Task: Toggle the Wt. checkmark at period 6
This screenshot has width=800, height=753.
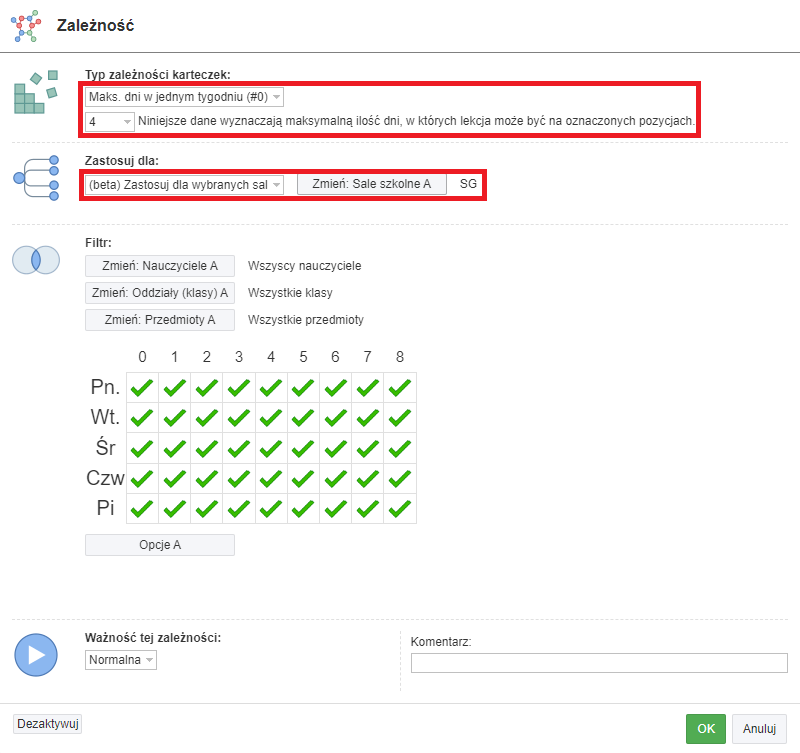Action: [x=335, y=418]
